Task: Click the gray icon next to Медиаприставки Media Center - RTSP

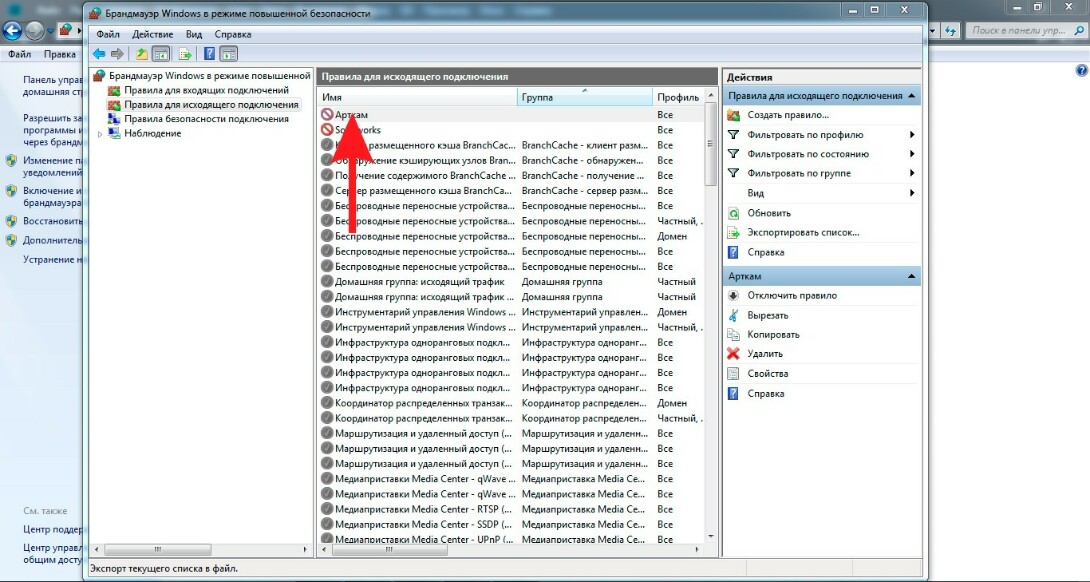Action: point(327,509)
